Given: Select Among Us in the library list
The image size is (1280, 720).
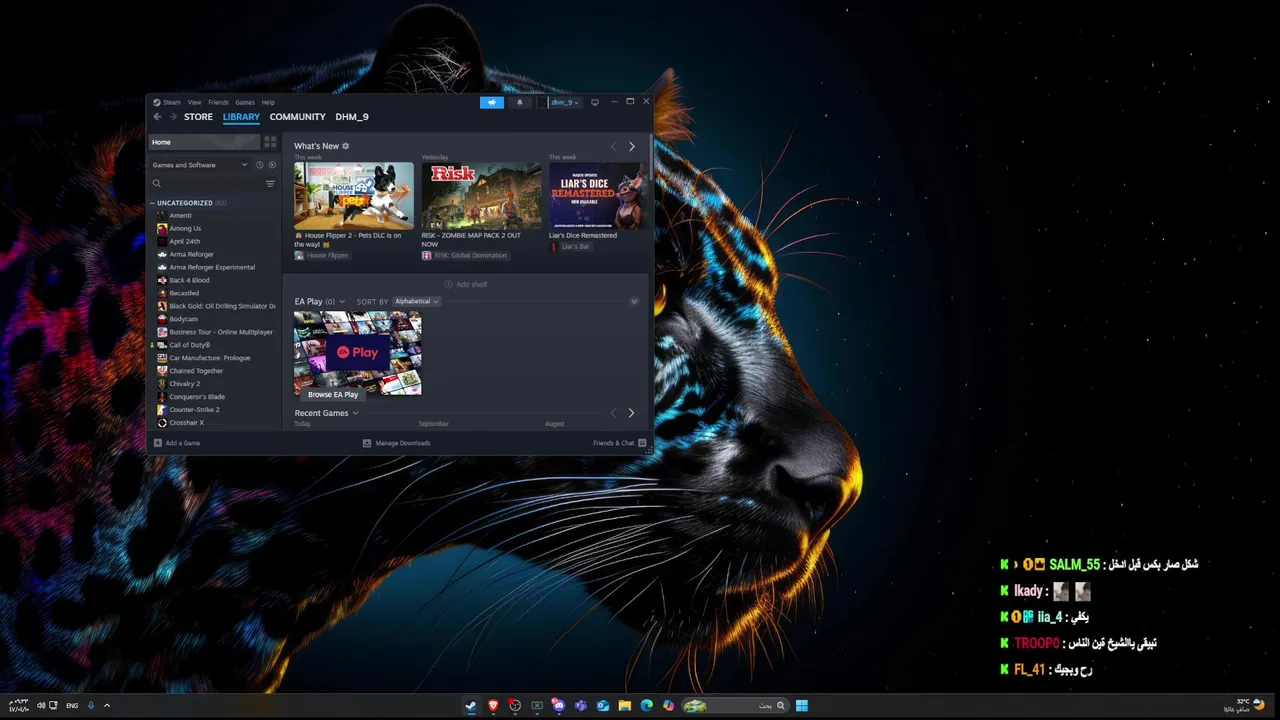Looking at the screenshot, I should (x=185, y=228).
